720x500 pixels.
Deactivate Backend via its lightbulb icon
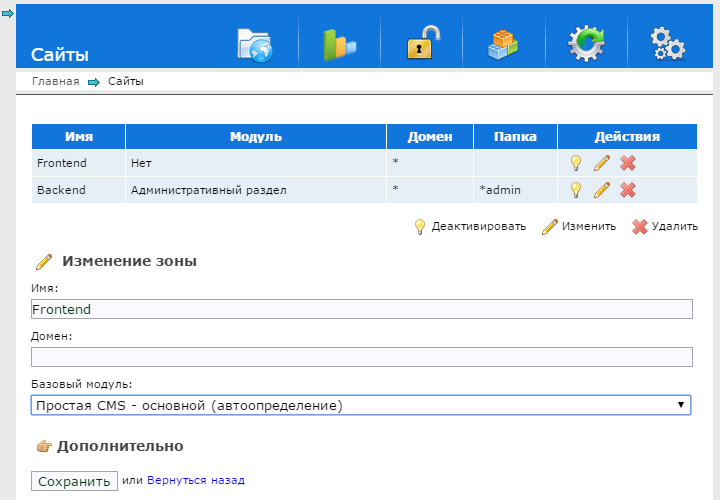[575, 190]
